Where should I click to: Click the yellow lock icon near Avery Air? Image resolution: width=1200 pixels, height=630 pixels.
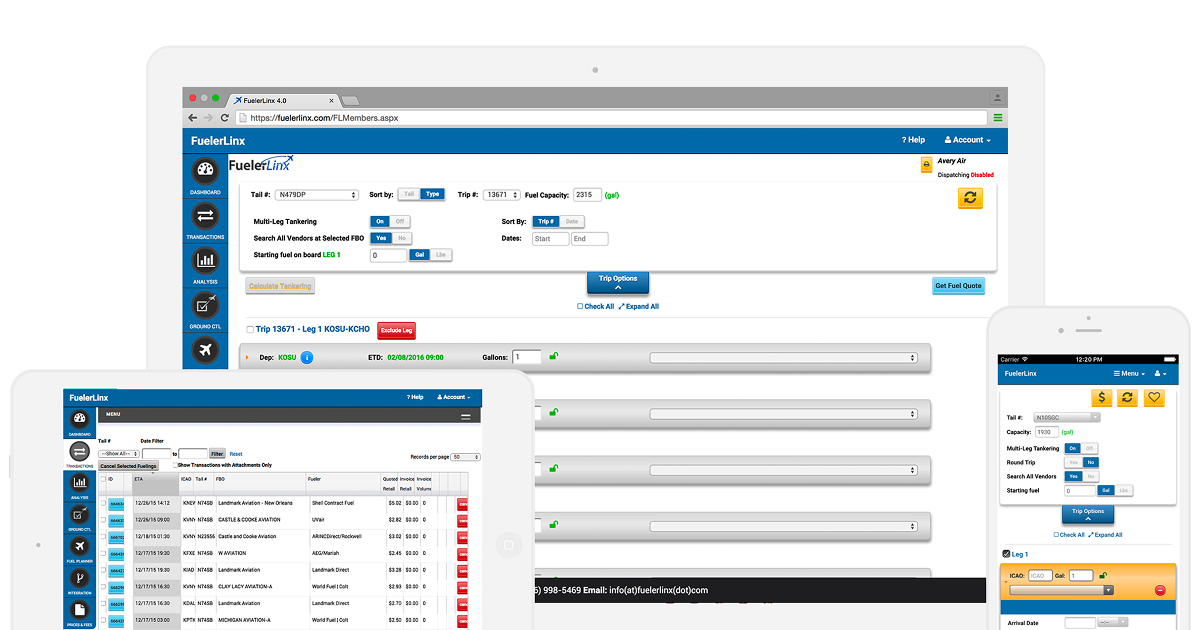926,165
